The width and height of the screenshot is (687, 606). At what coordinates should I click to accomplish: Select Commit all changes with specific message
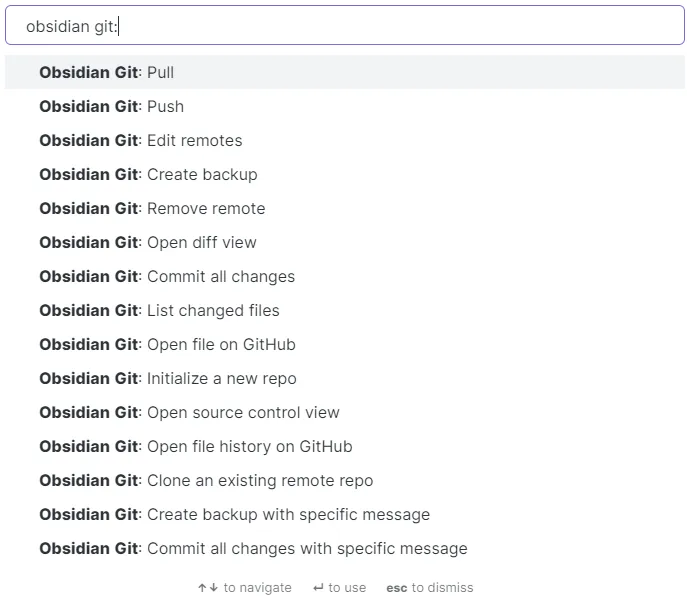[x=253, y=548]
